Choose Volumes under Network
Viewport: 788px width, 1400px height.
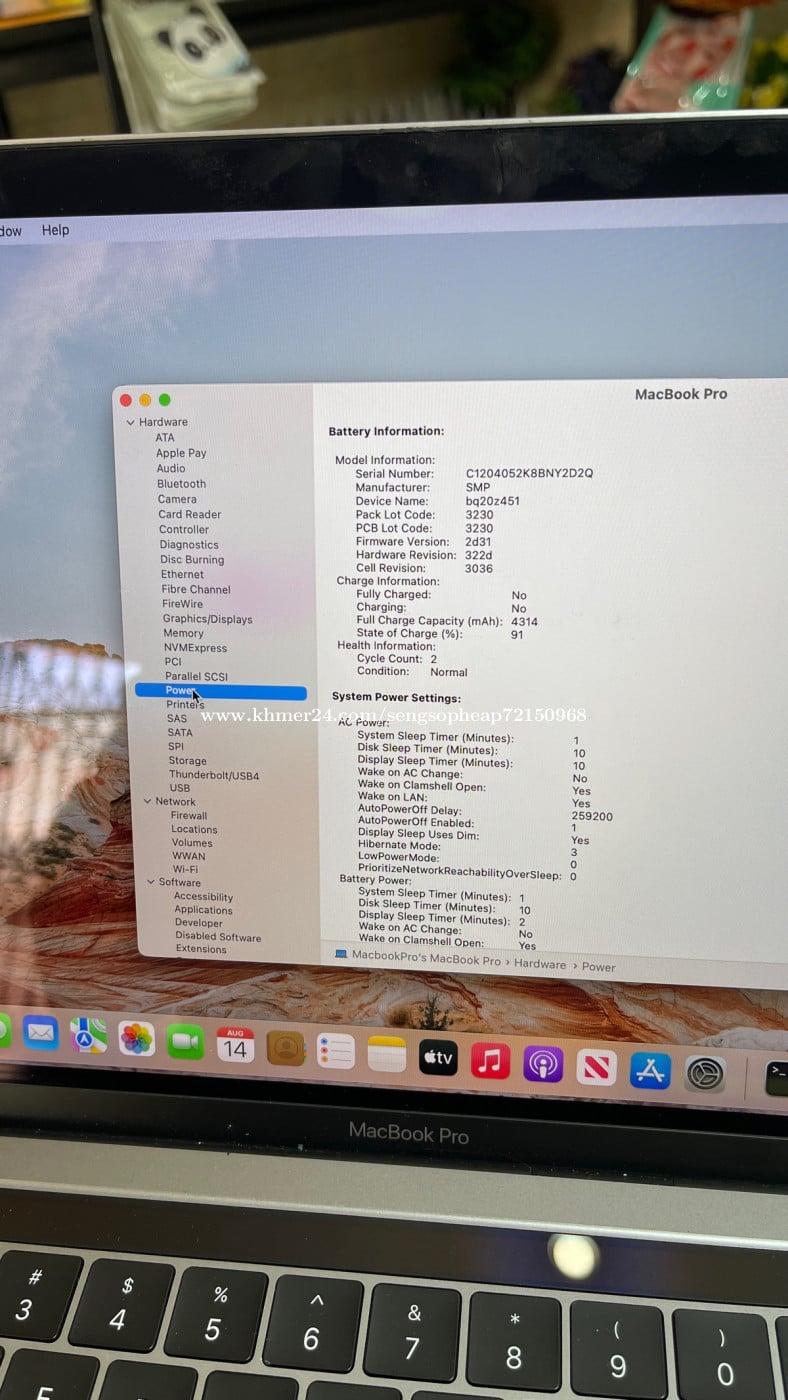coord(192,843)
